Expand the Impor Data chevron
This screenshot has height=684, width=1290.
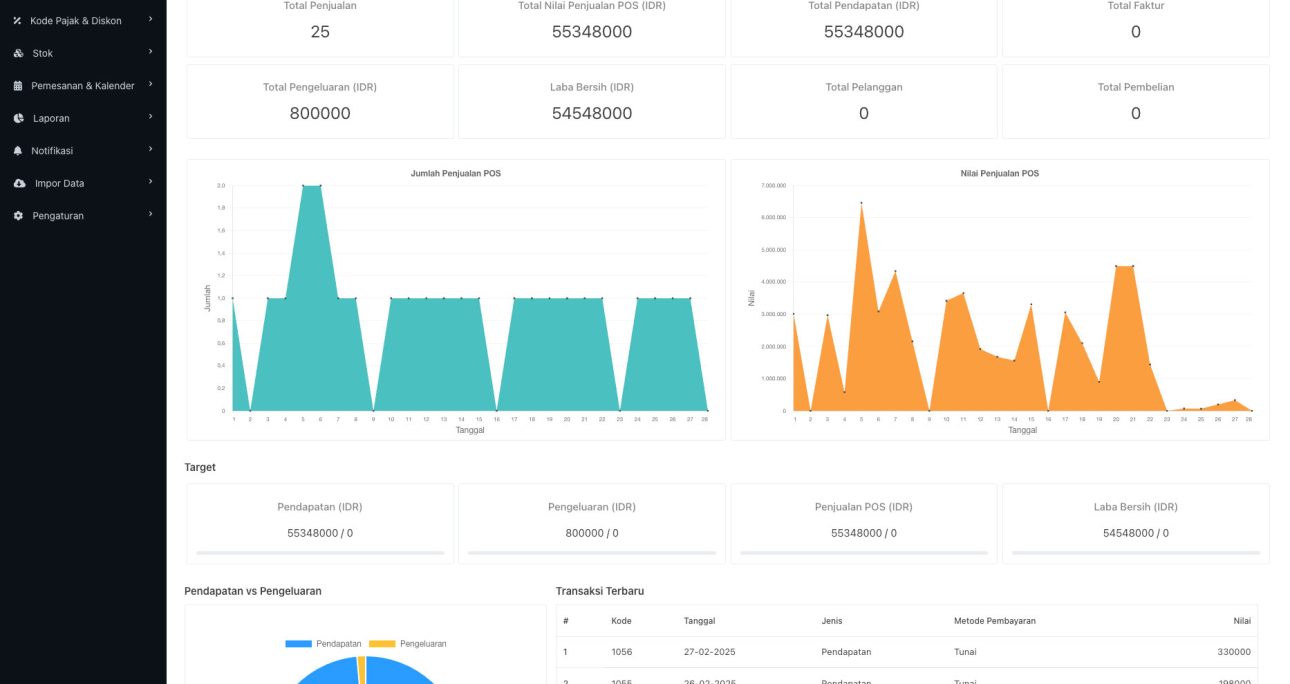150,182
